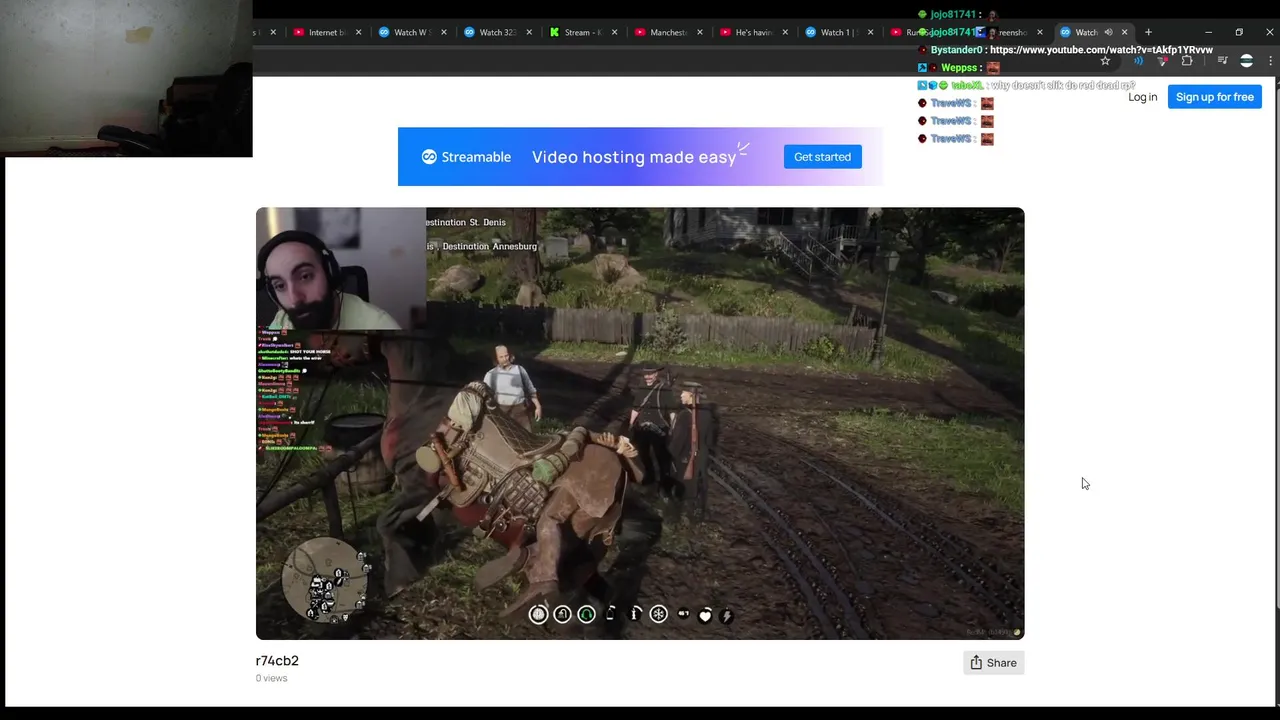Click the Share button below video
Screen dimensions: 1280x720
pos(993,663)
